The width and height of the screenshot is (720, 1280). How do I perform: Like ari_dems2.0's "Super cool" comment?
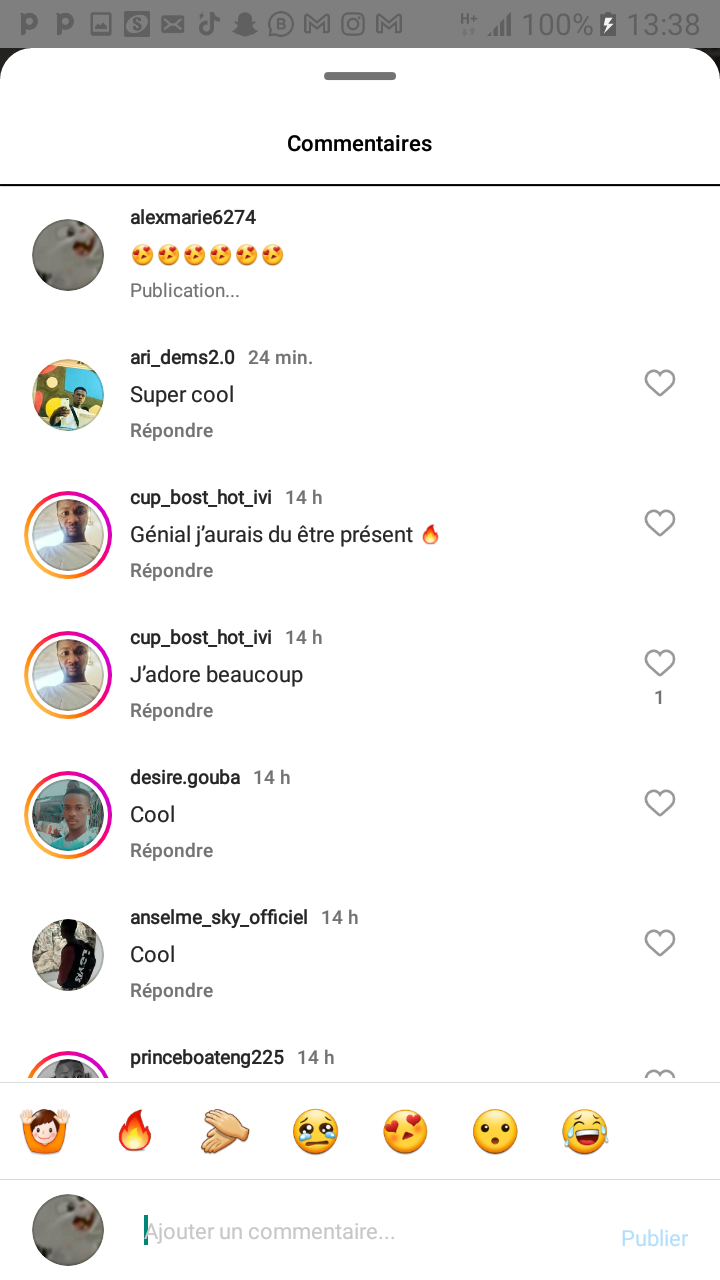pos(659,383)
